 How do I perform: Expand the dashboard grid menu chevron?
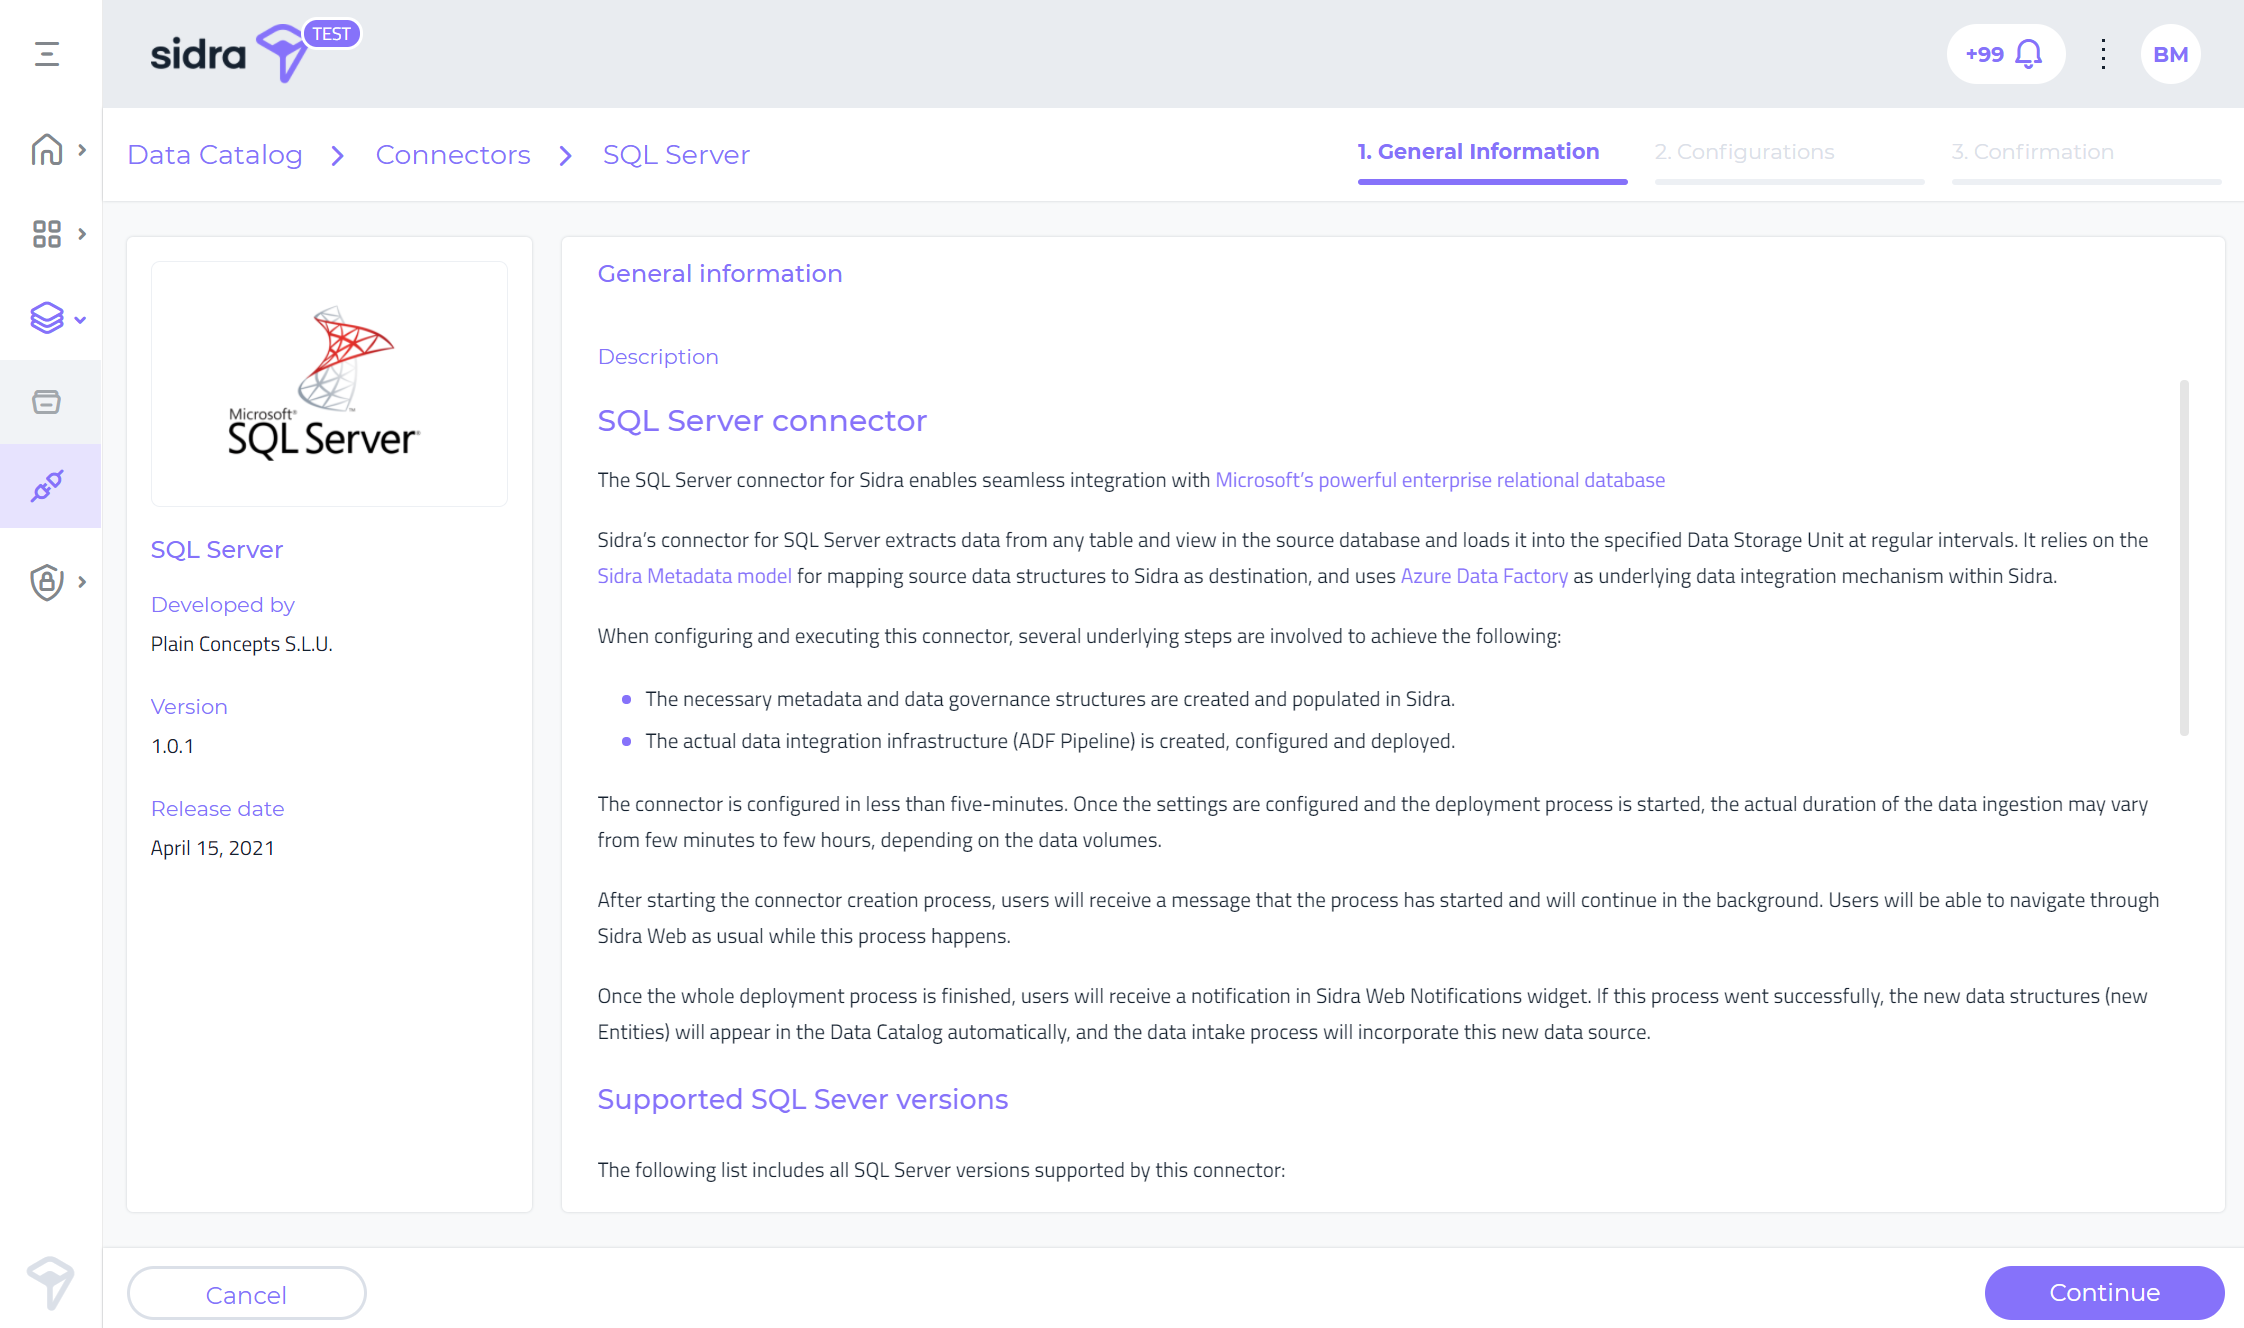(82, 234)
